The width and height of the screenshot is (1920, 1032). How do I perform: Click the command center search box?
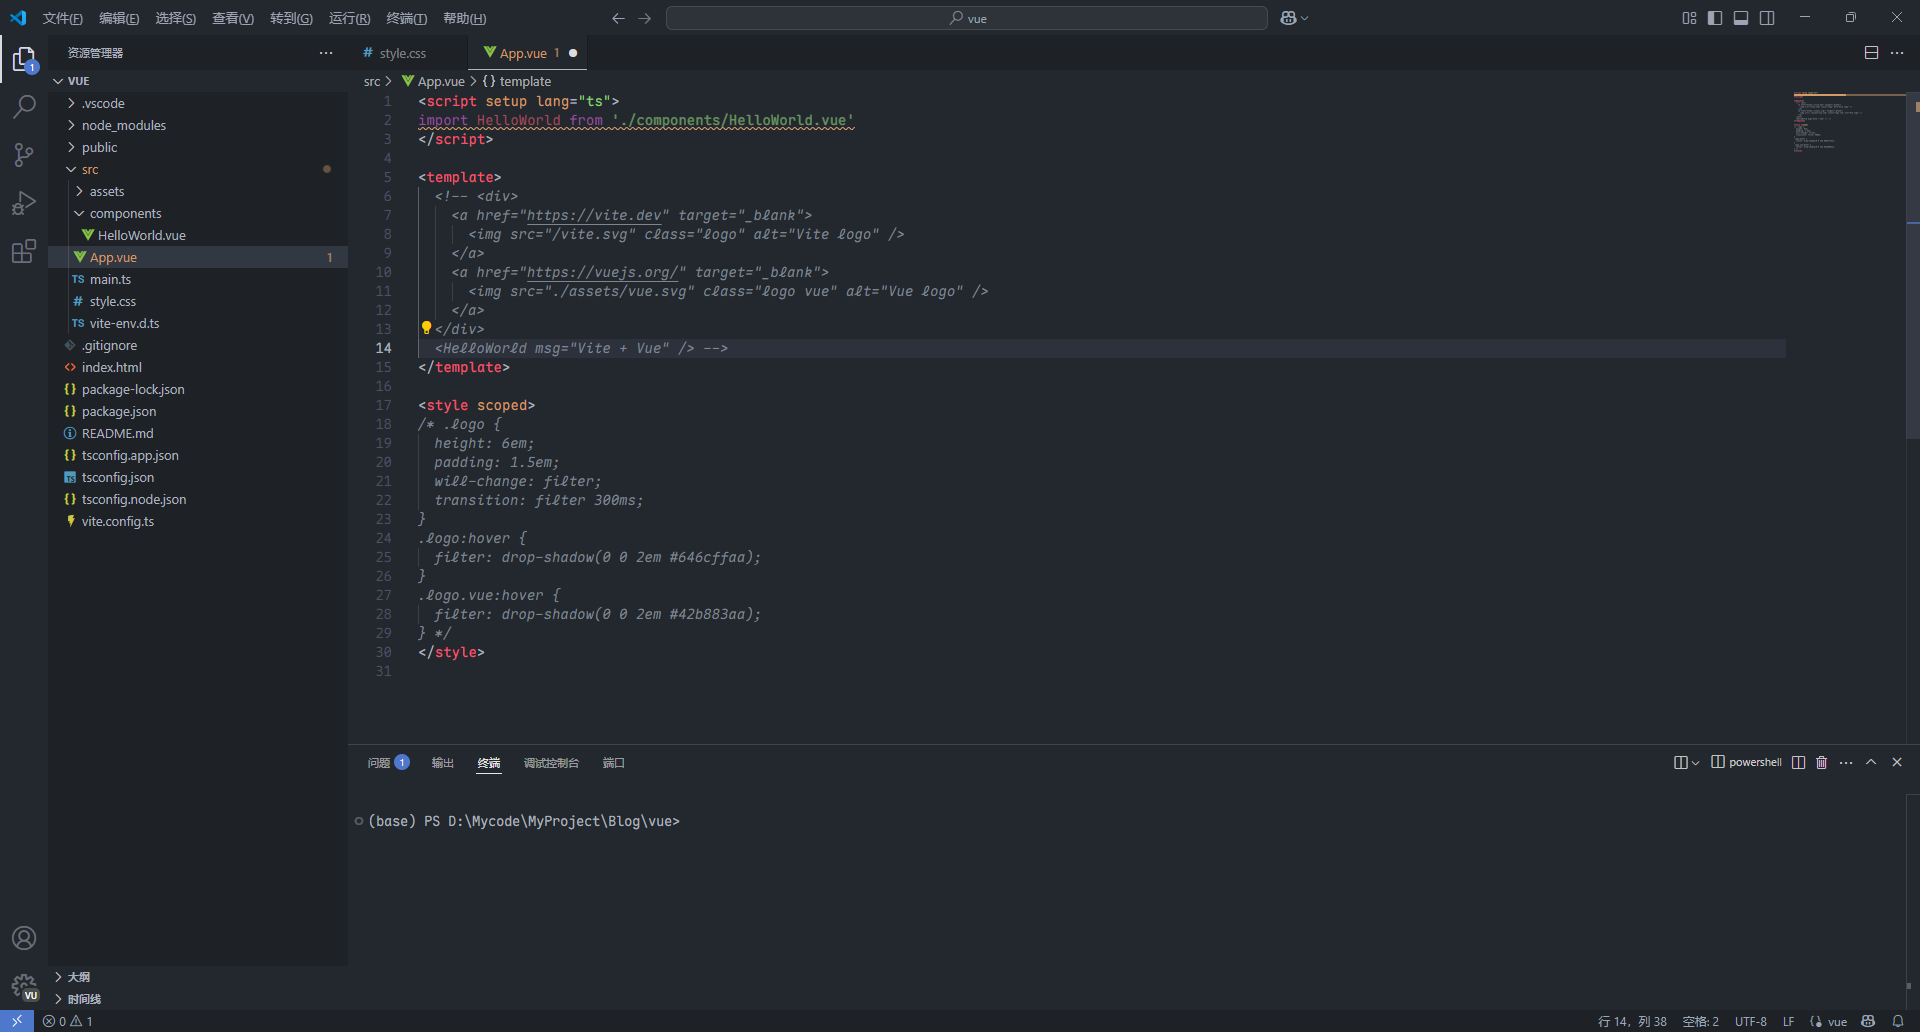click(966, 18)
